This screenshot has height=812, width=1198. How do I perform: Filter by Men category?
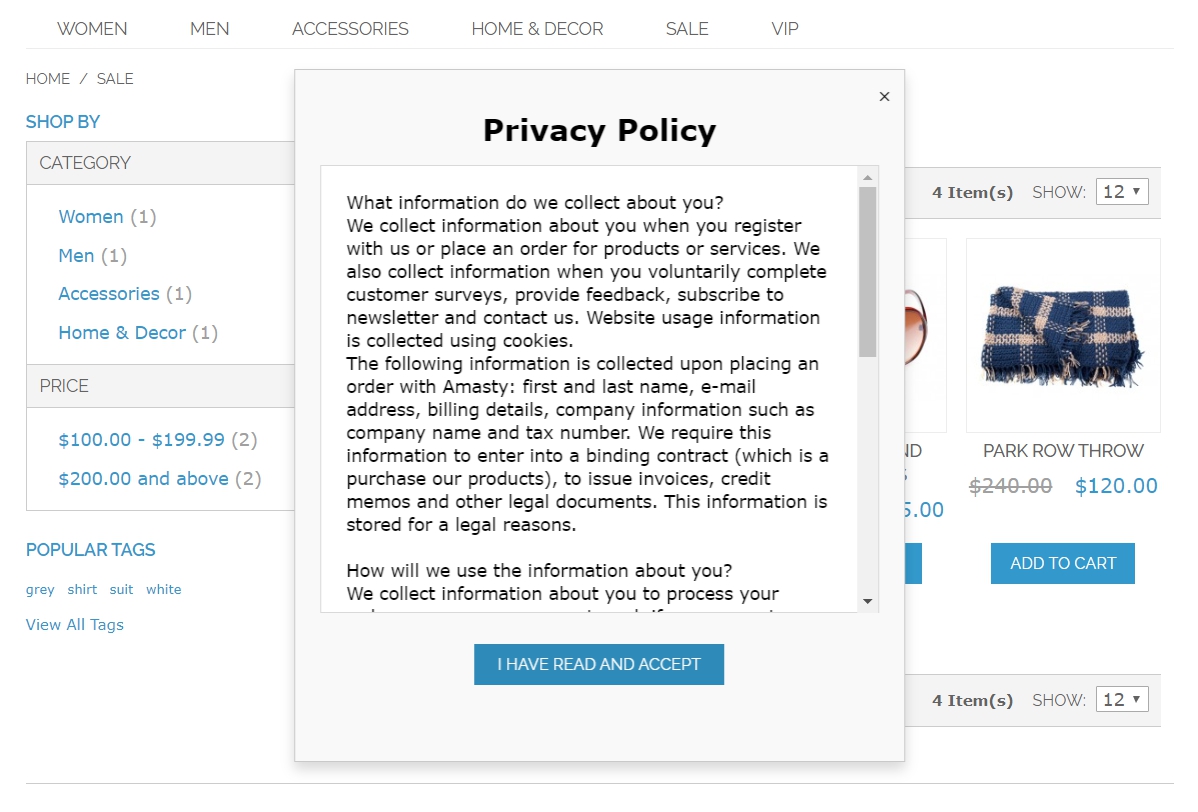pos(76,256)
